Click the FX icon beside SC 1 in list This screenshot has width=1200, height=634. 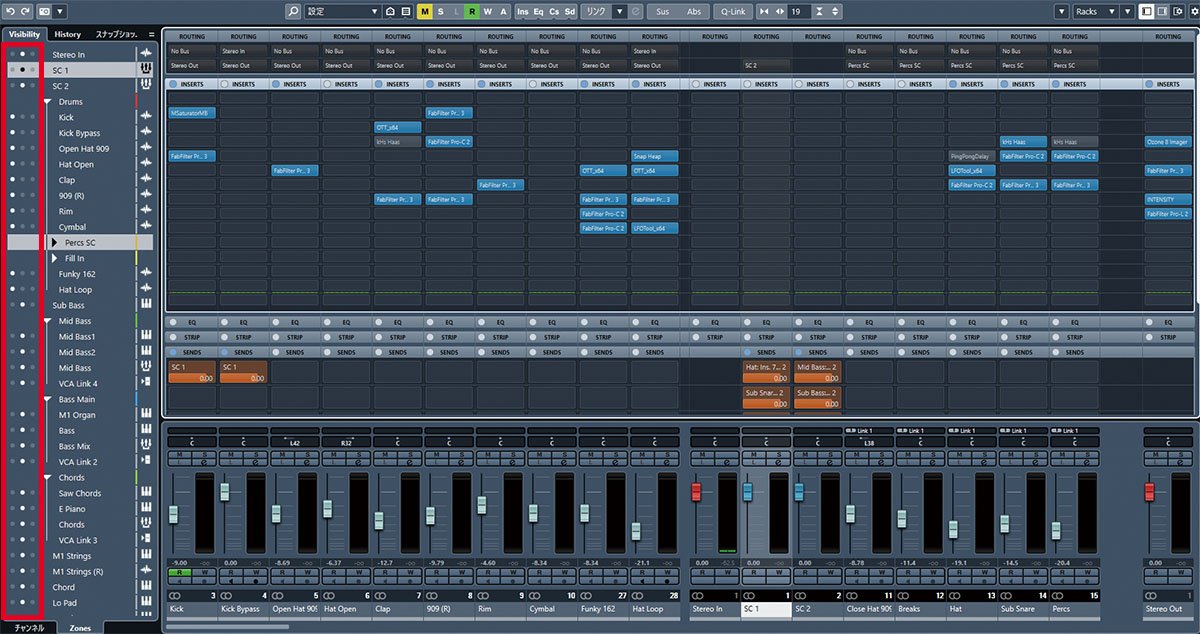click(145, 70)
